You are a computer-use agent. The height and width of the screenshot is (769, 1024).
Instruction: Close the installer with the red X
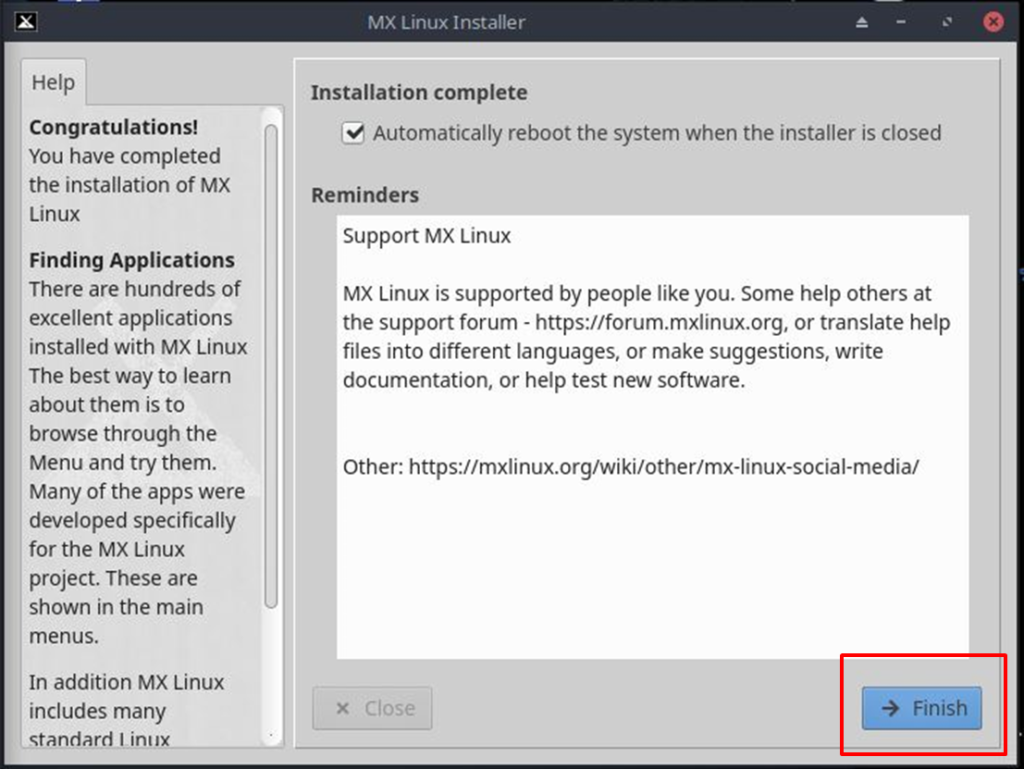pyautogui.click(x=992, y=22)
